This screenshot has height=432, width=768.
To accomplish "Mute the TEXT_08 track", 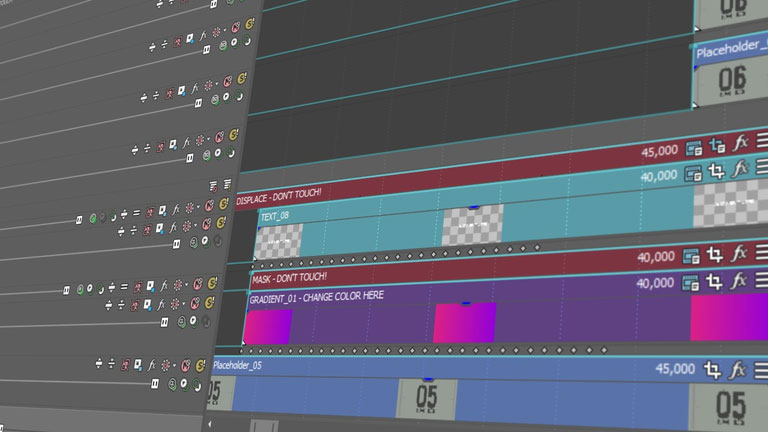I will click(207, 224).
